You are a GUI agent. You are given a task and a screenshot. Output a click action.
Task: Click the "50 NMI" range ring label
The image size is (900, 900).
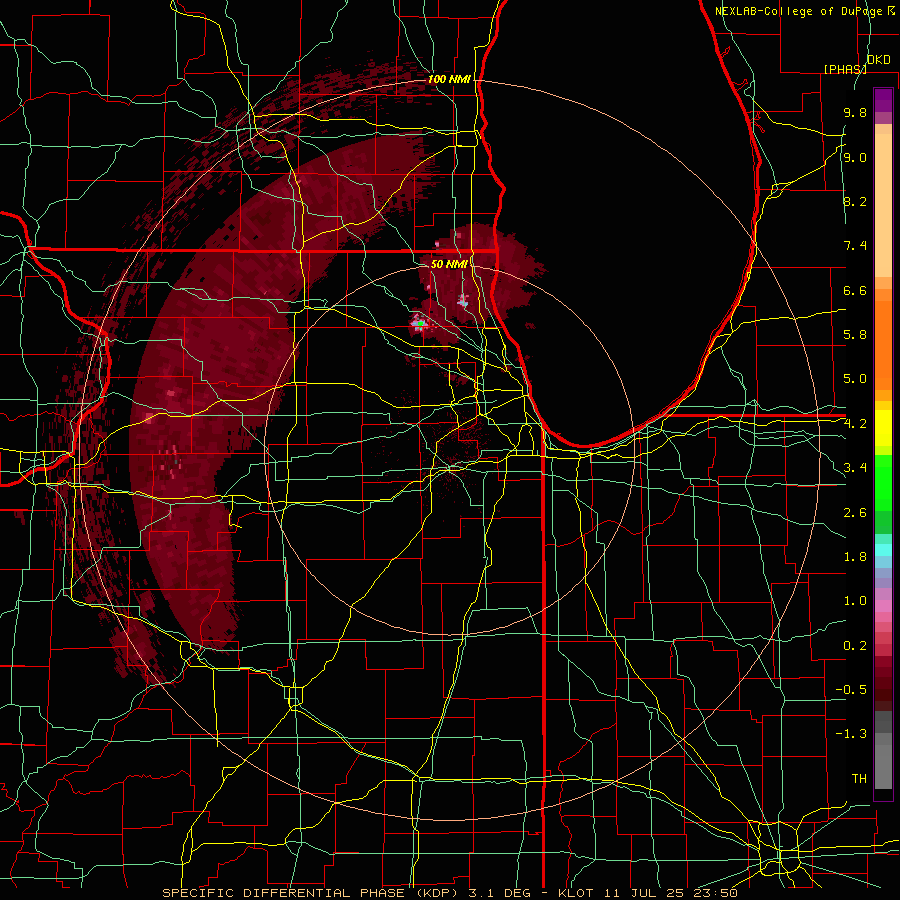click(x=448, y=264)
